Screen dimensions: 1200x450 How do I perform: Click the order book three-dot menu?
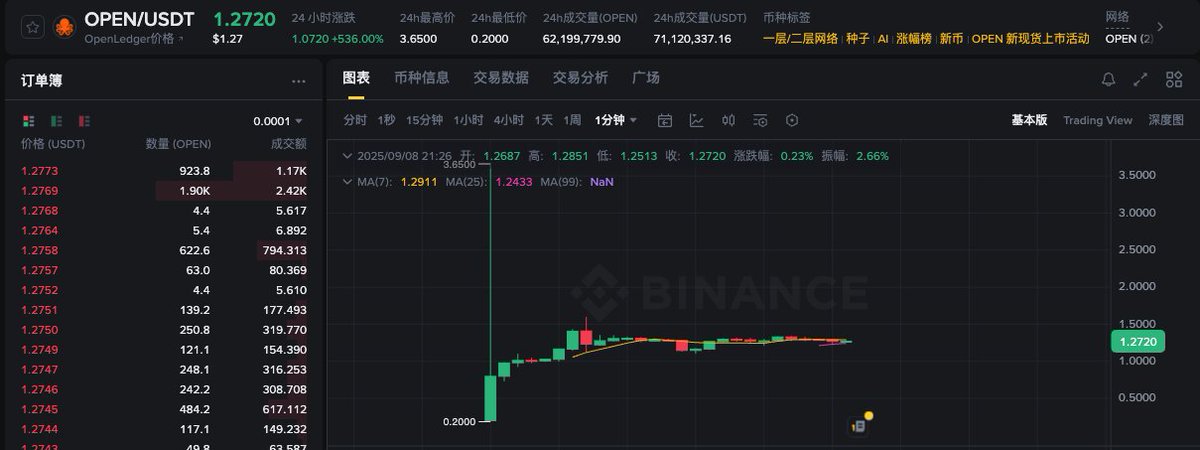(298, 82)
